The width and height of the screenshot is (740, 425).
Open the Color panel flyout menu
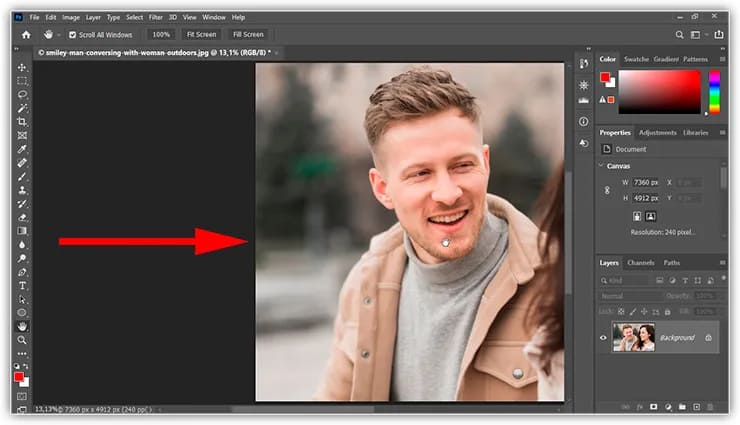point(722,59)
